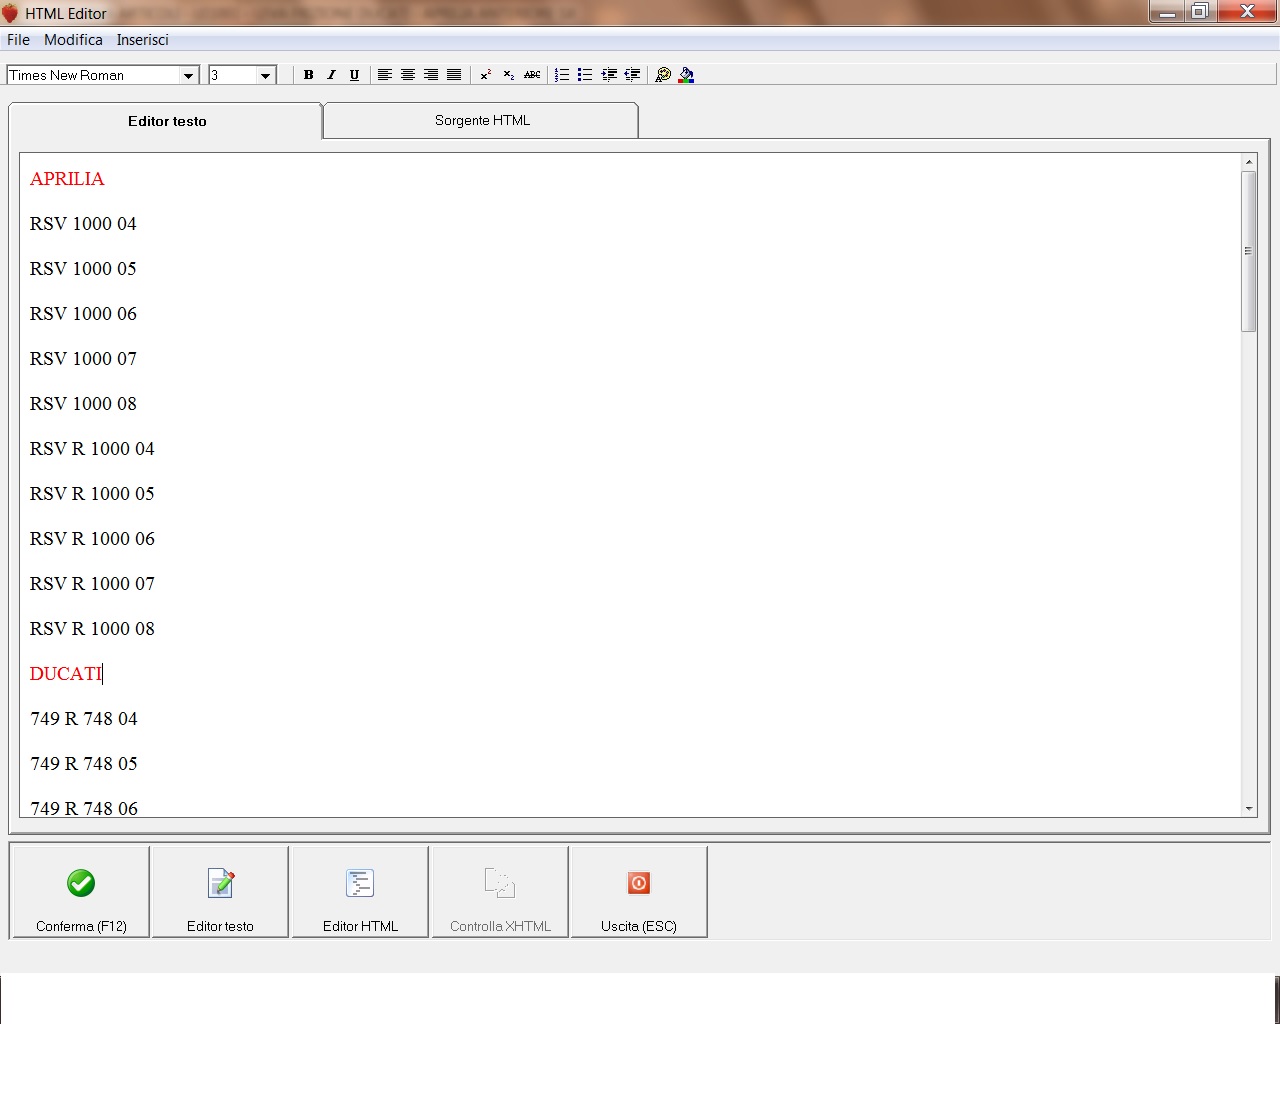Switch to the Sorgente HTML tab
Screen dimensions: 1280x1093
click(482, 120)
